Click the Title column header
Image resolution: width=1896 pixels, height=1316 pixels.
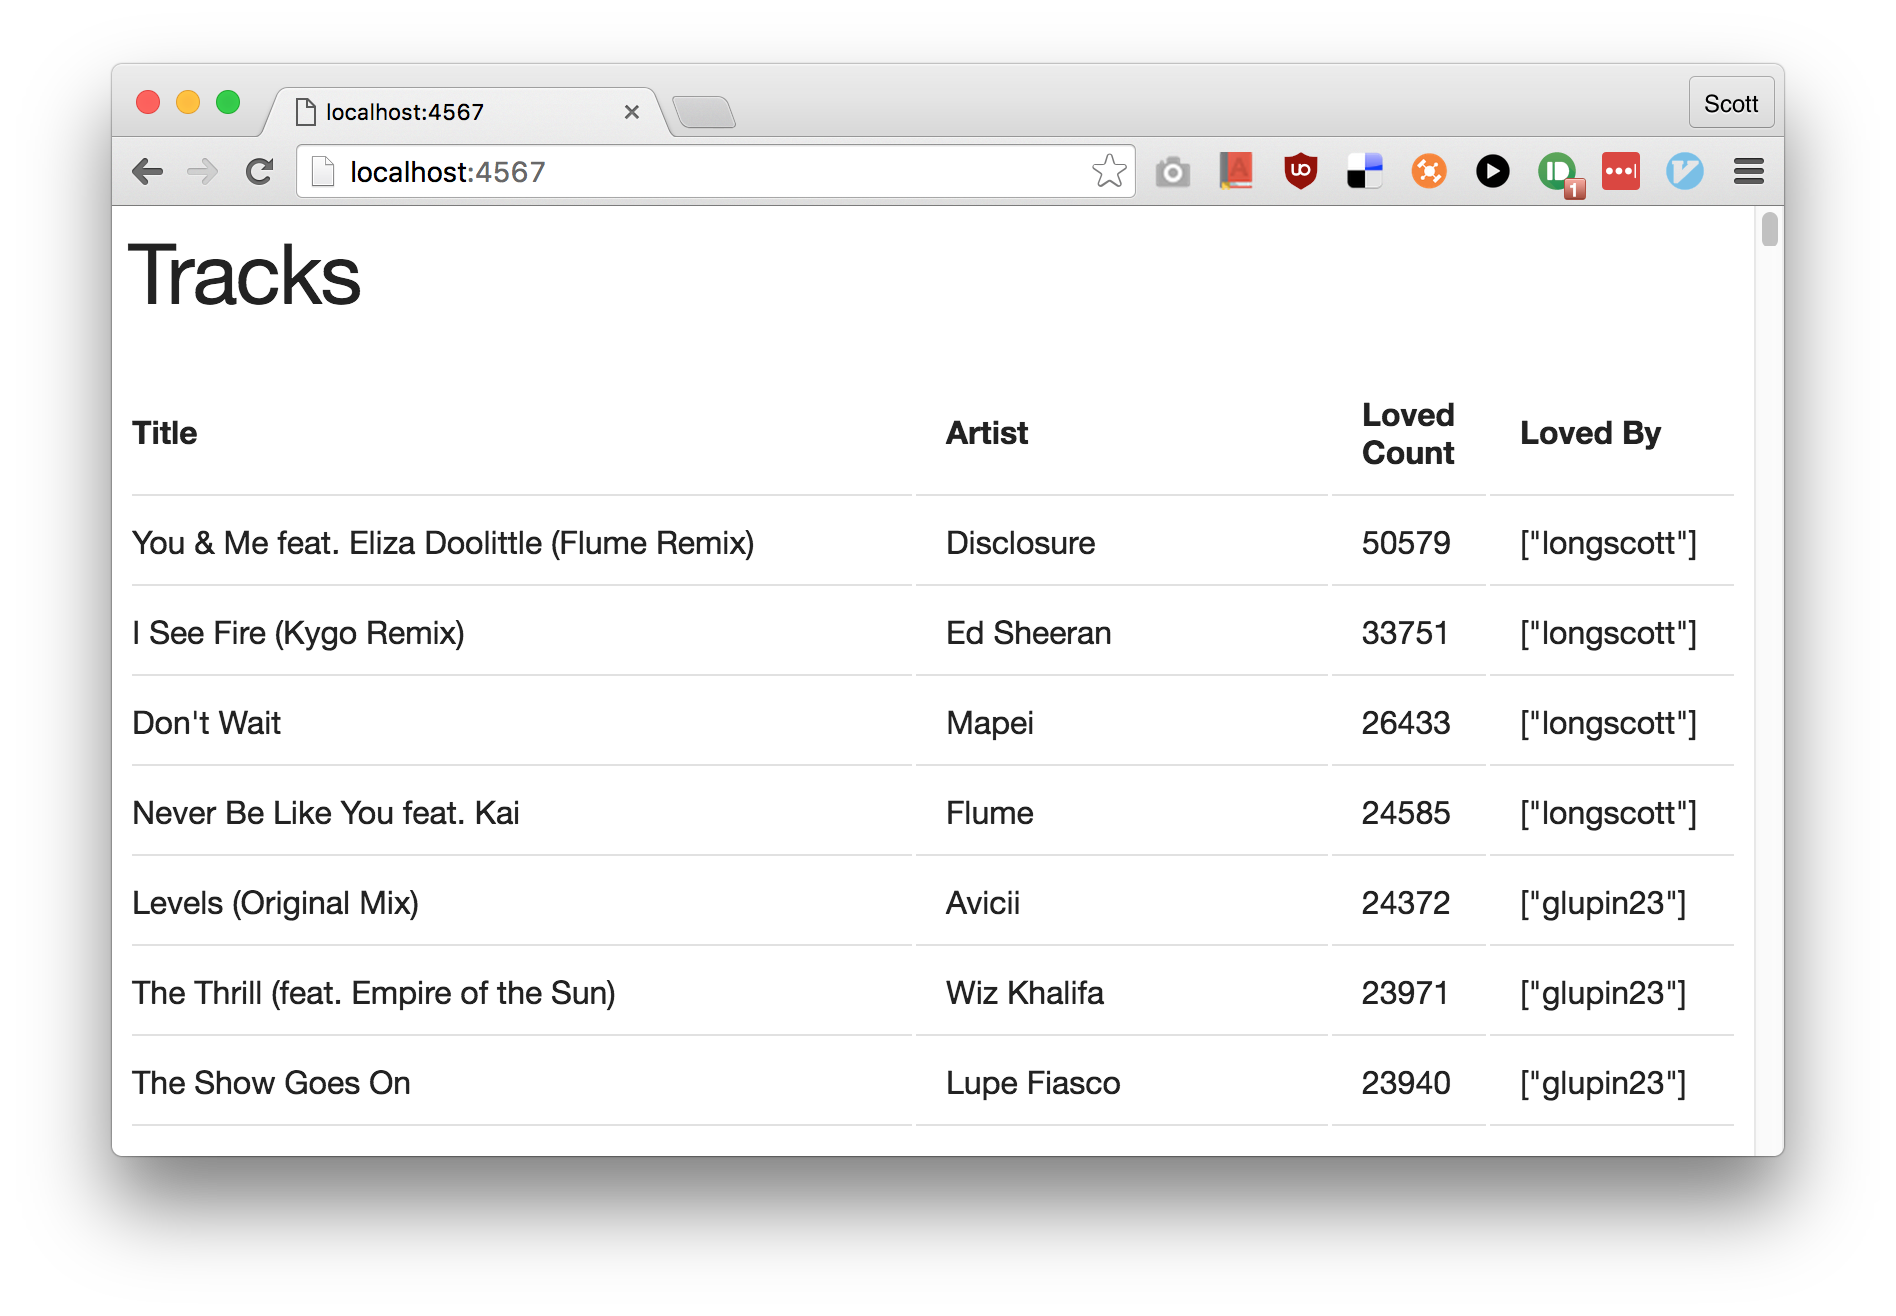[165, 433]
